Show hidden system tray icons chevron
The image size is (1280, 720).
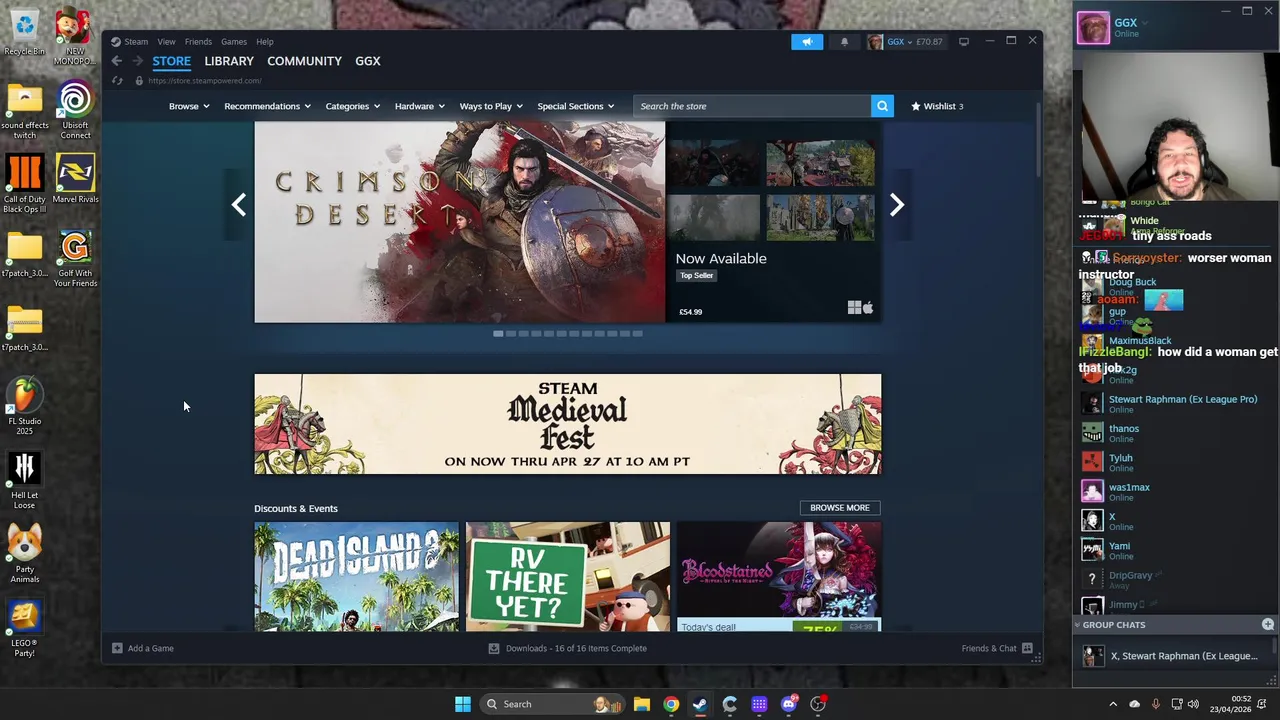pos(1113,704)
